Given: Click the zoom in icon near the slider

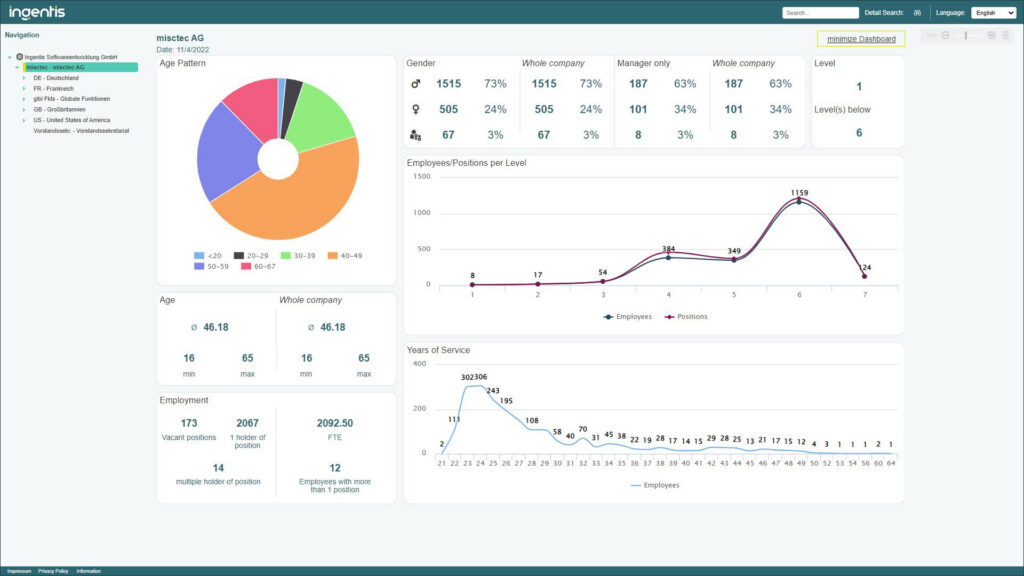Looking at the screenshot, I should click(991, 35).
